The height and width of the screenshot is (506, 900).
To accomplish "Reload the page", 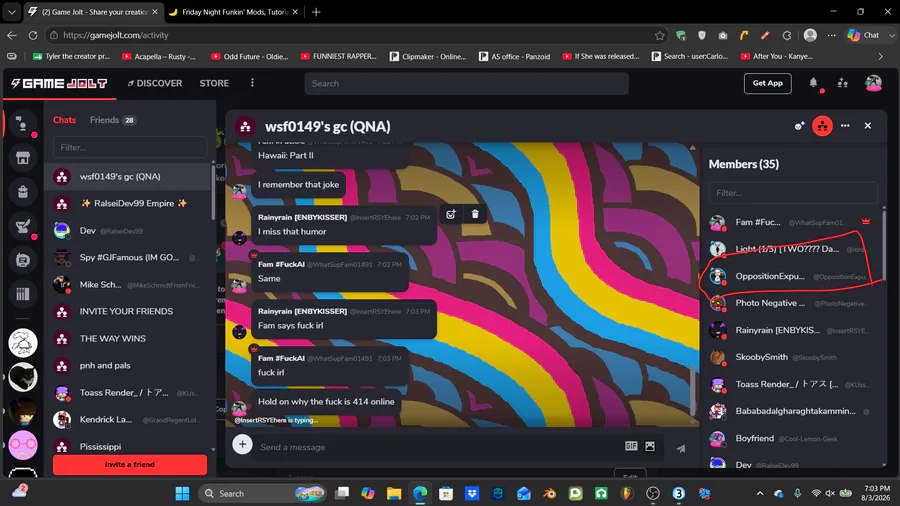I will coord(33,36).
